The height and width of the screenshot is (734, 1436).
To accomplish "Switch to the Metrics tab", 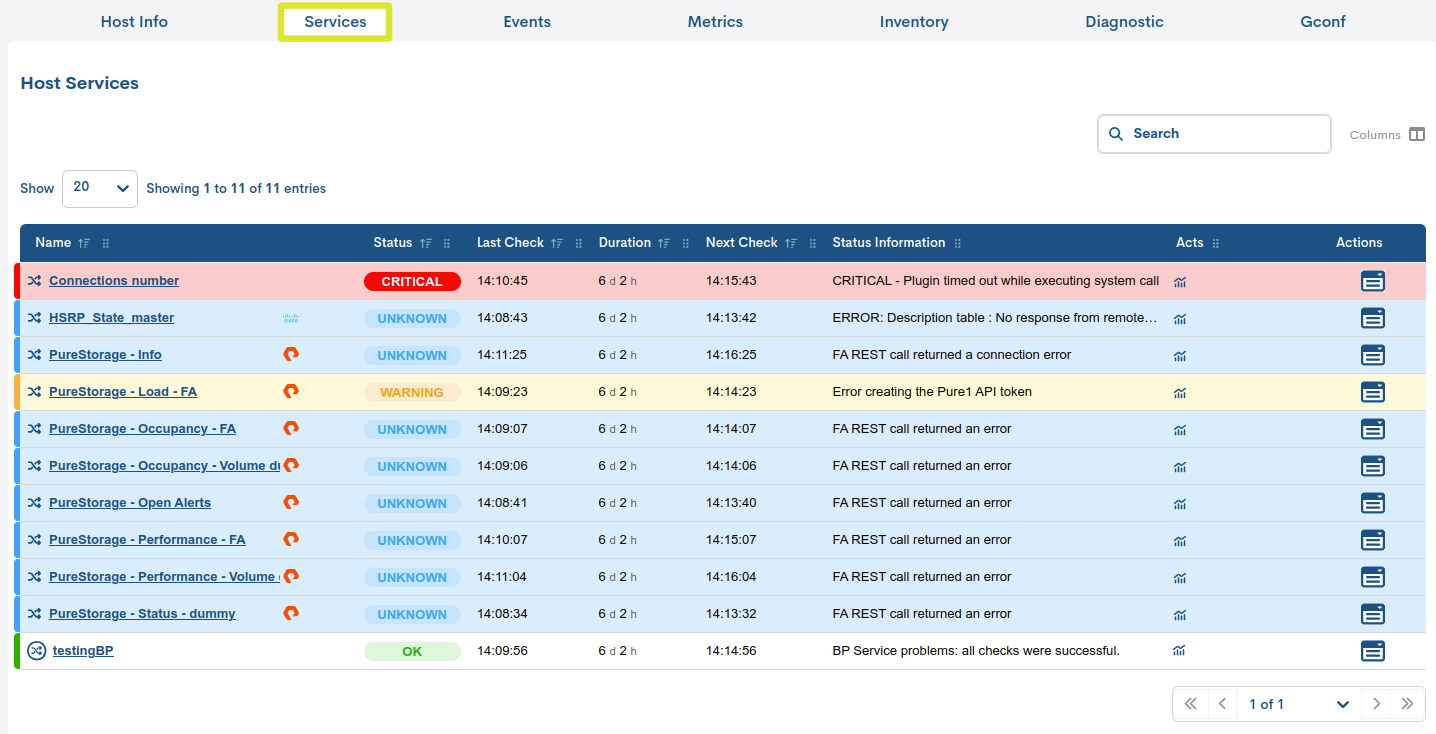I will tap(714, 21).
